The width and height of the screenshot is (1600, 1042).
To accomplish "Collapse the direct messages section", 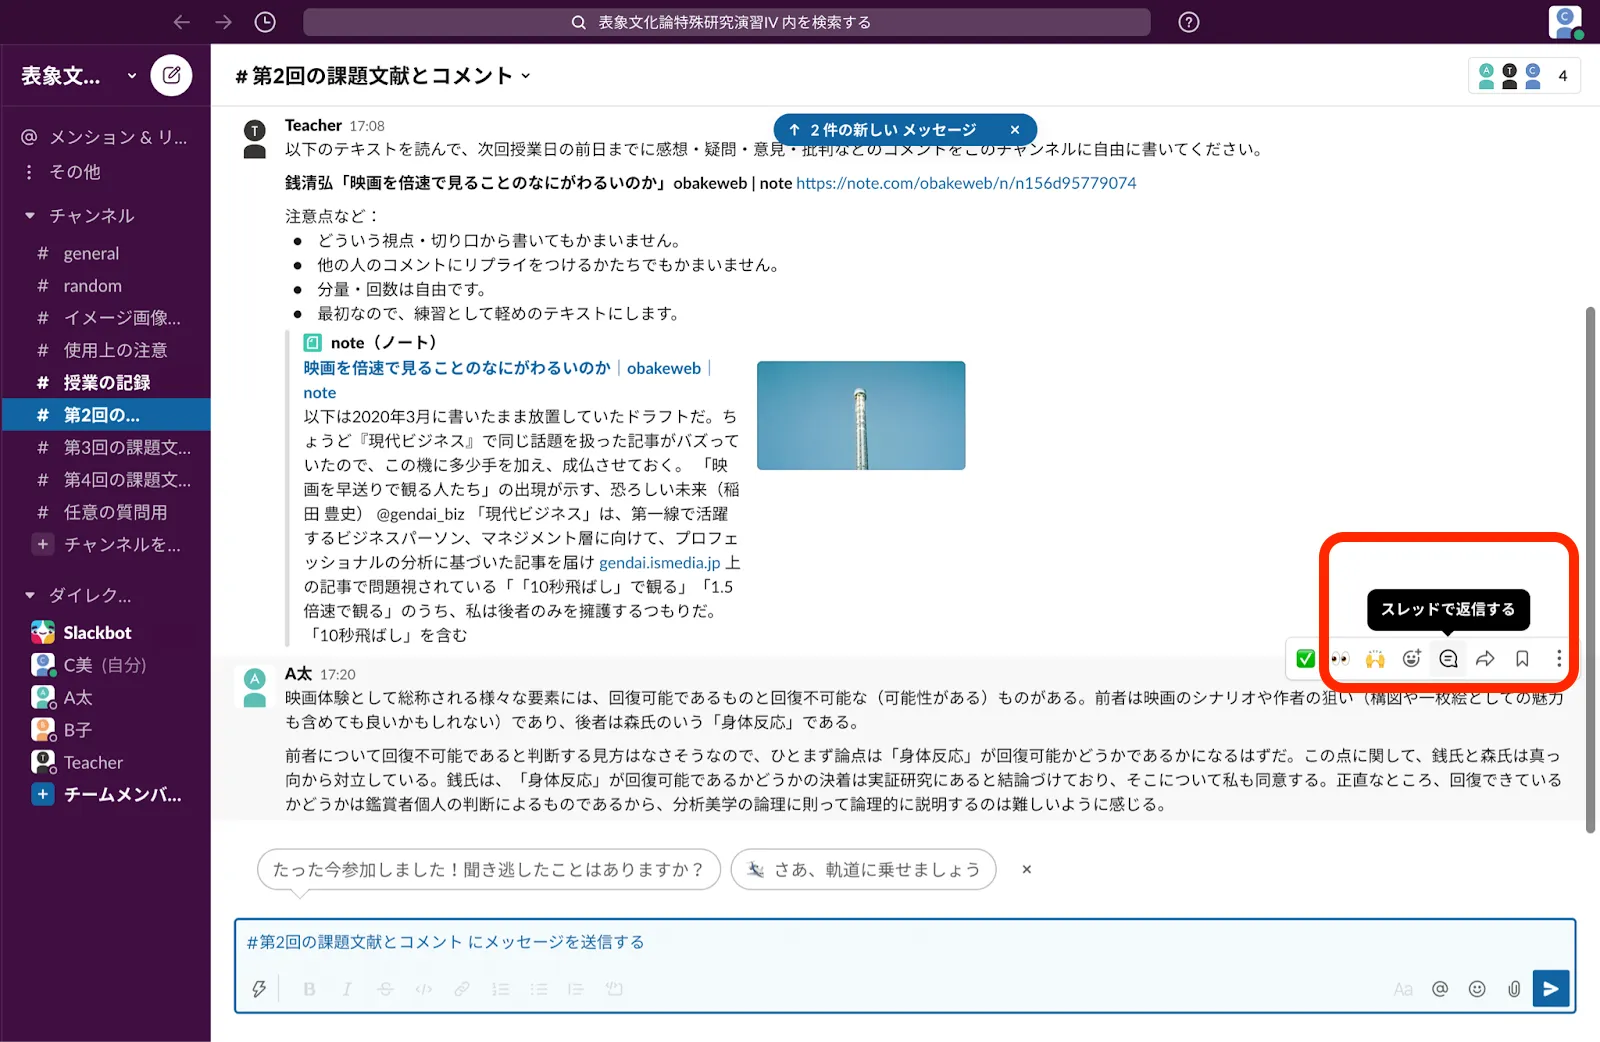I will 30,596.
